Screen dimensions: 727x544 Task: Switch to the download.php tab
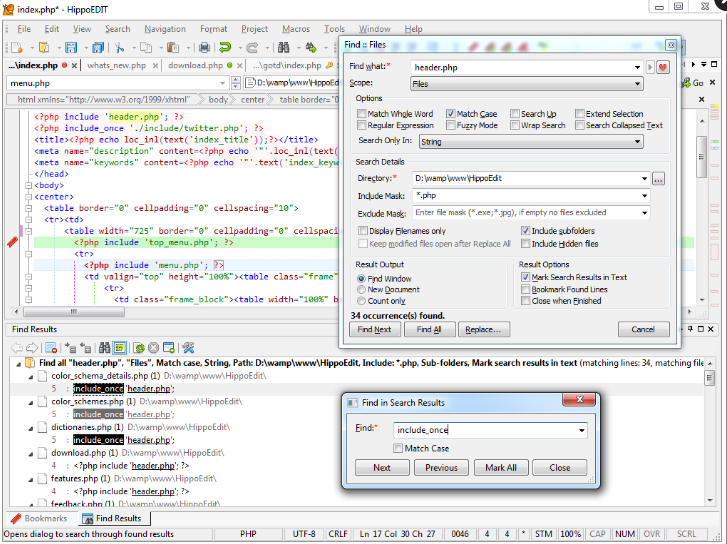[x=195, y=65]
